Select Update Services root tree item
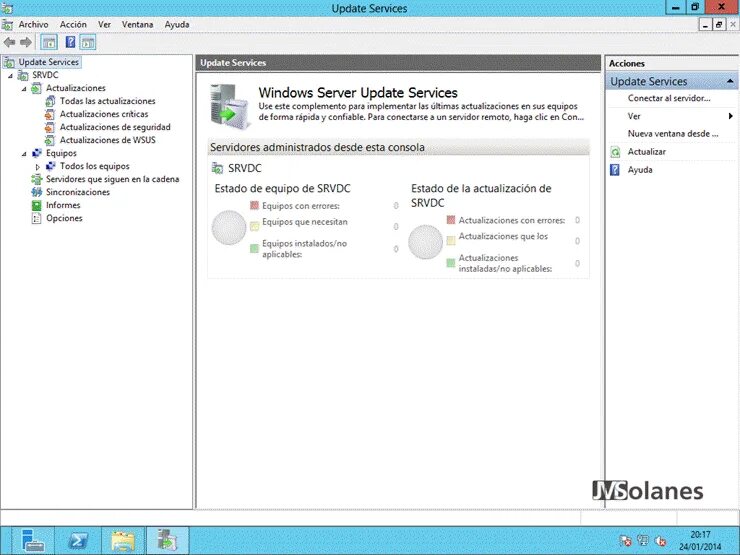The width and height of the screenshot is (740, 555). point(49,62)
